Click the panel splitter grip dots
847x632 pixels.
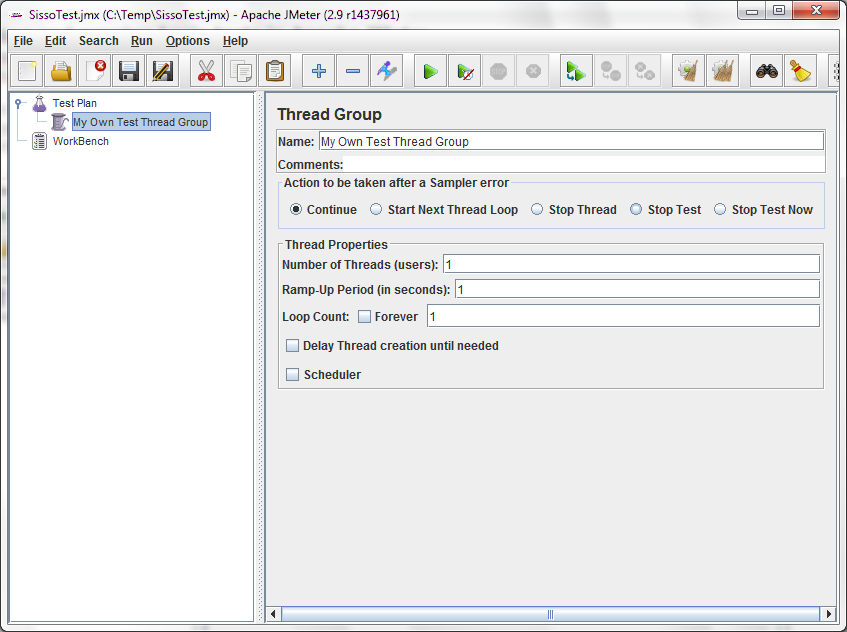tap(260, 357)
